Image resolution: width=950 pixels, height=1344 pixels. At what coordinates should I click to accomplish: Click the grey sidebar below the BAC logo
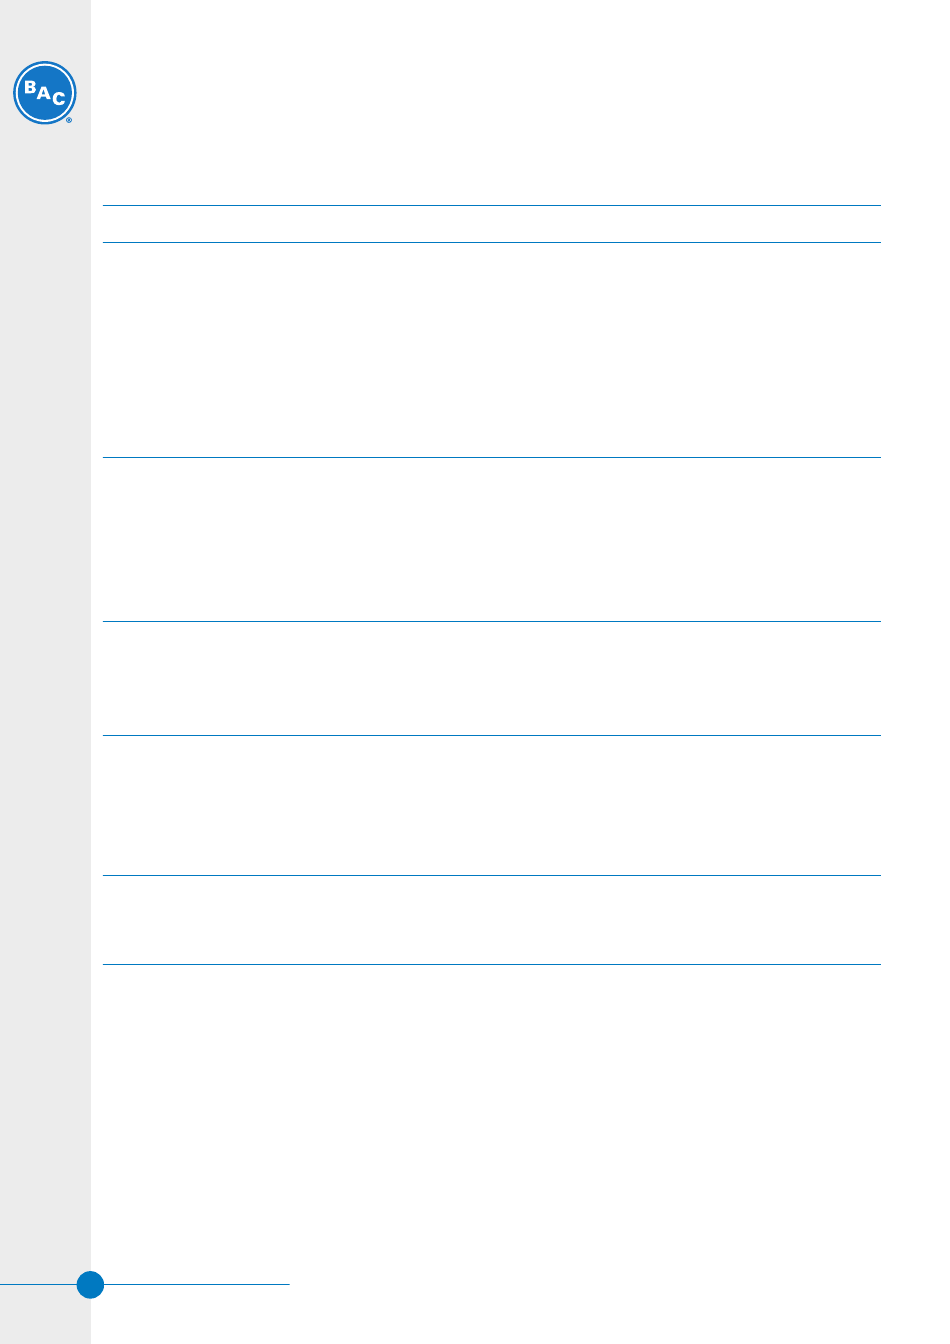pos(45,700)
